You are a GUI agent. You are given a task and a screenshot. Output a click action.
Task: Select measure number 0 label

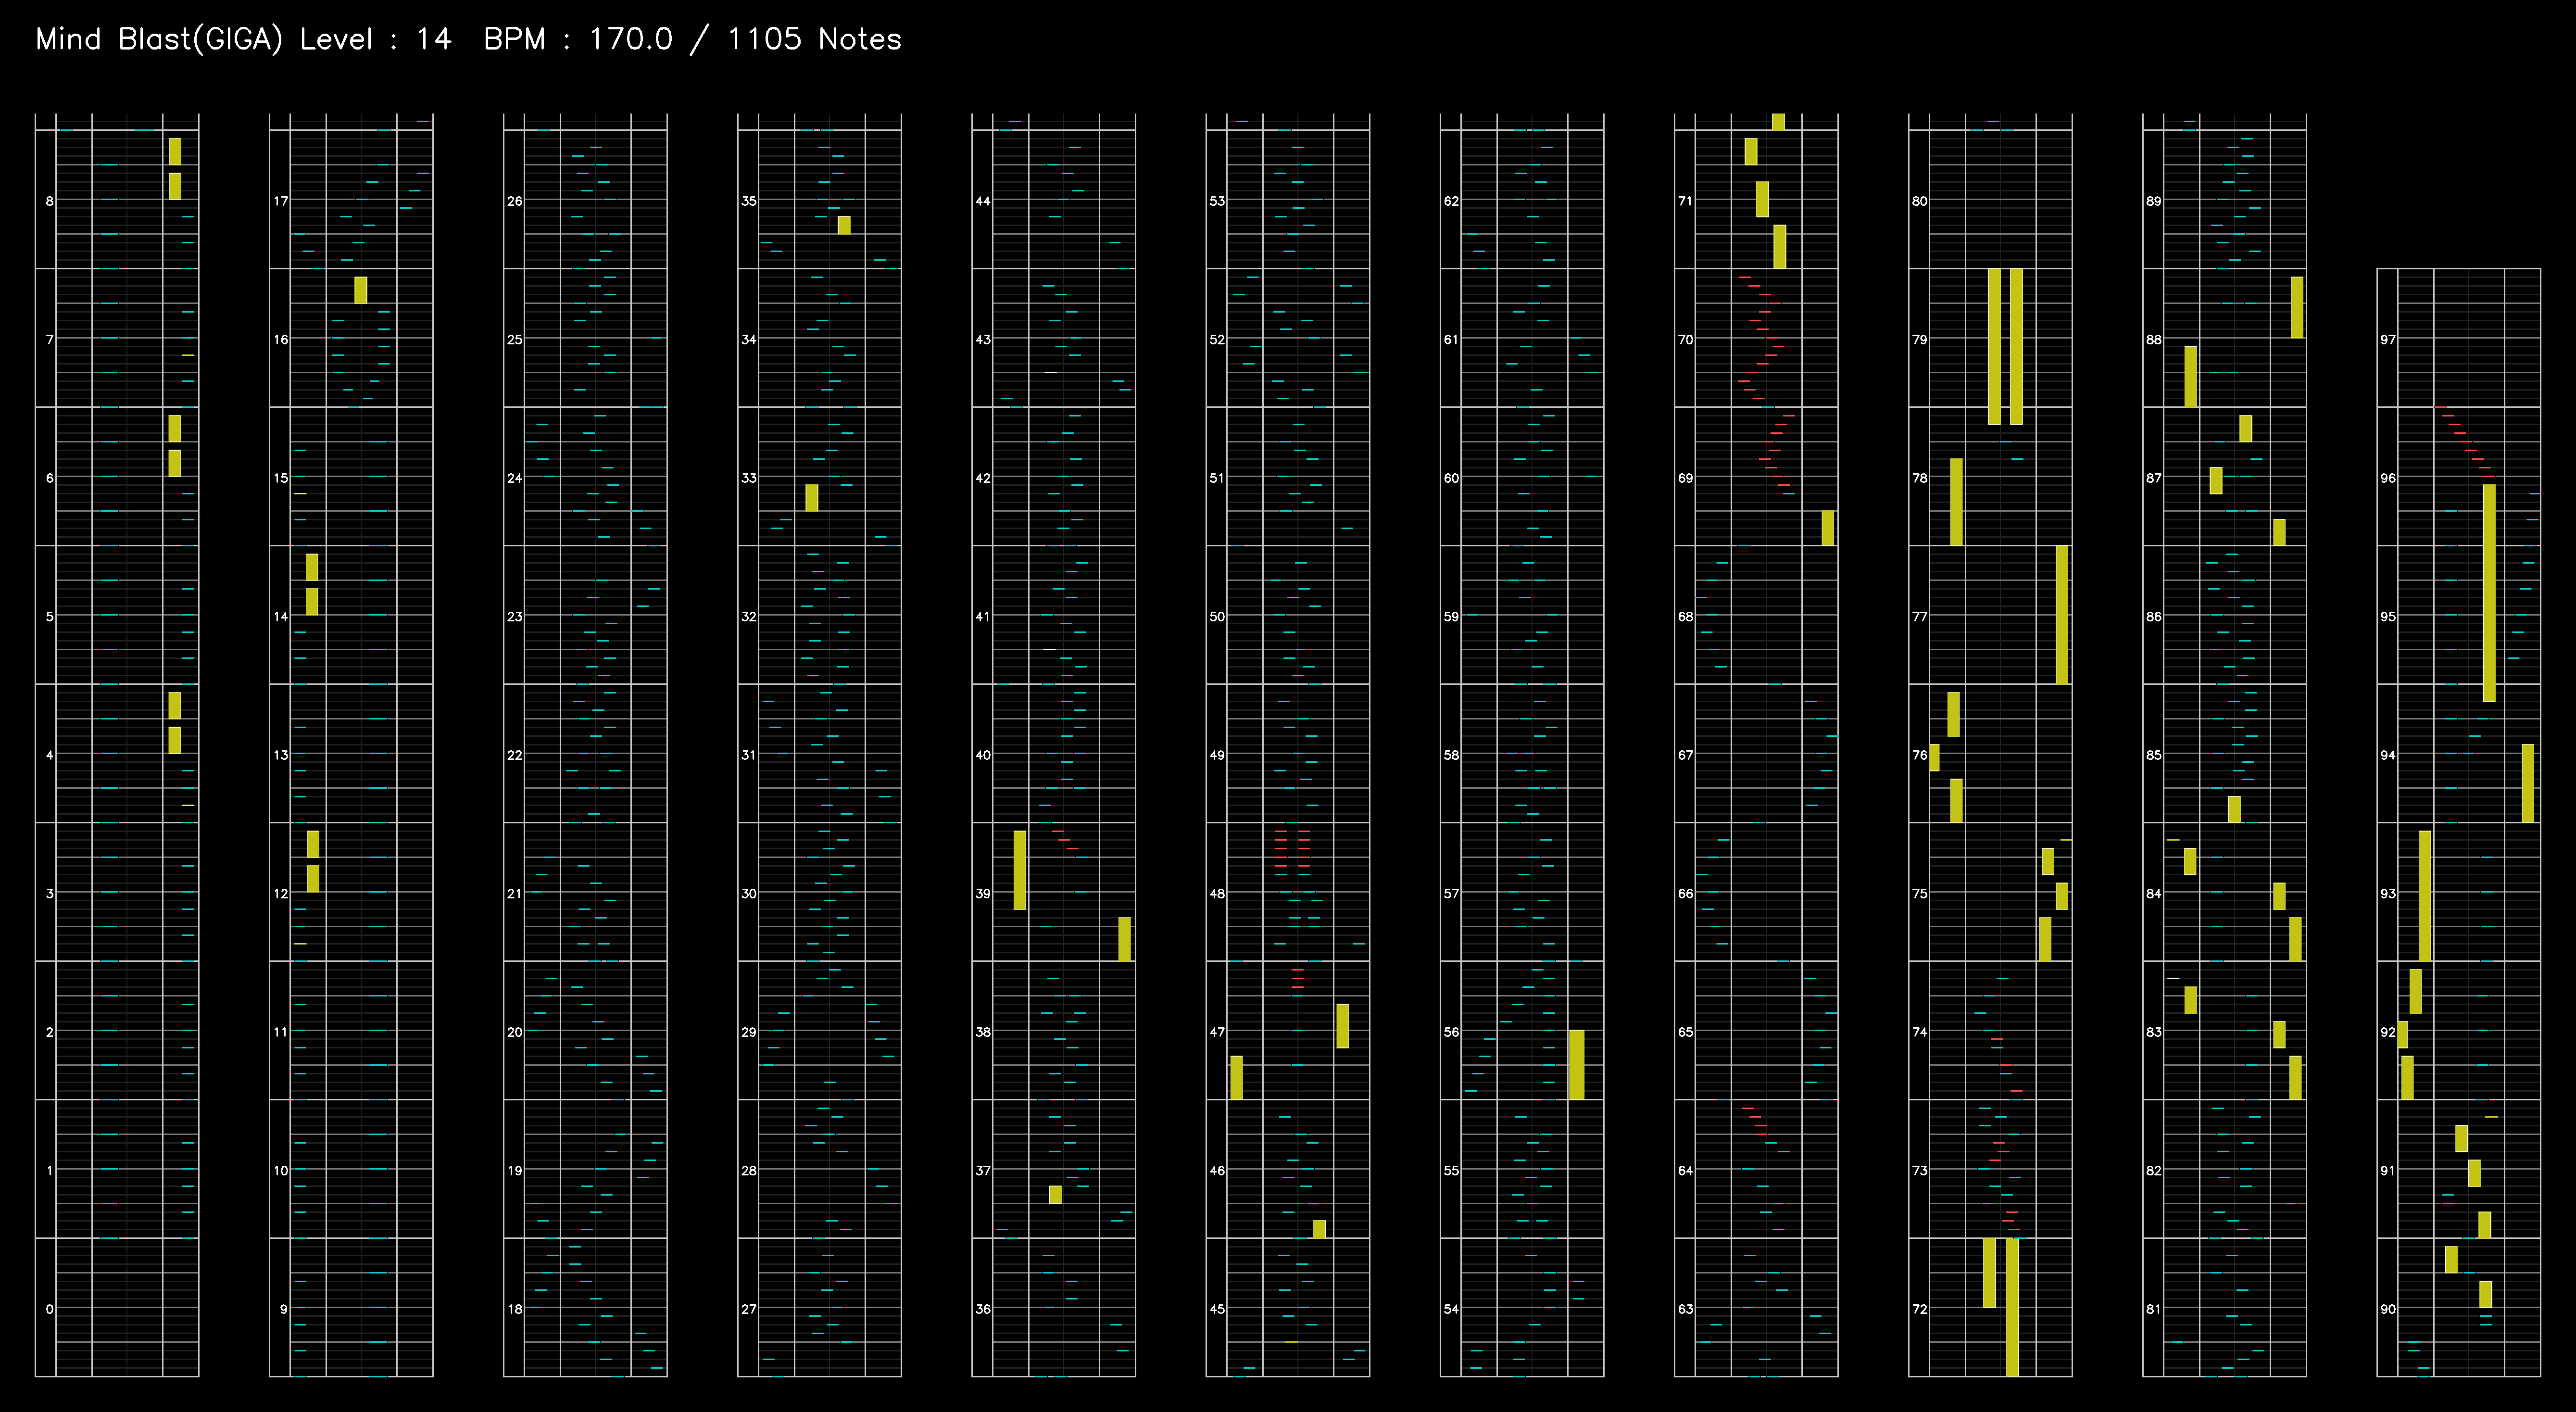[x=49, y=1309]
